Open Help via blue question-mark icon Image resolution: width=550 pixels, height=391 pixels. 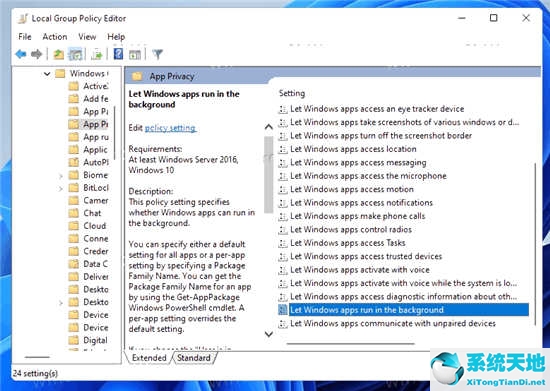click(x=119, y=54)
